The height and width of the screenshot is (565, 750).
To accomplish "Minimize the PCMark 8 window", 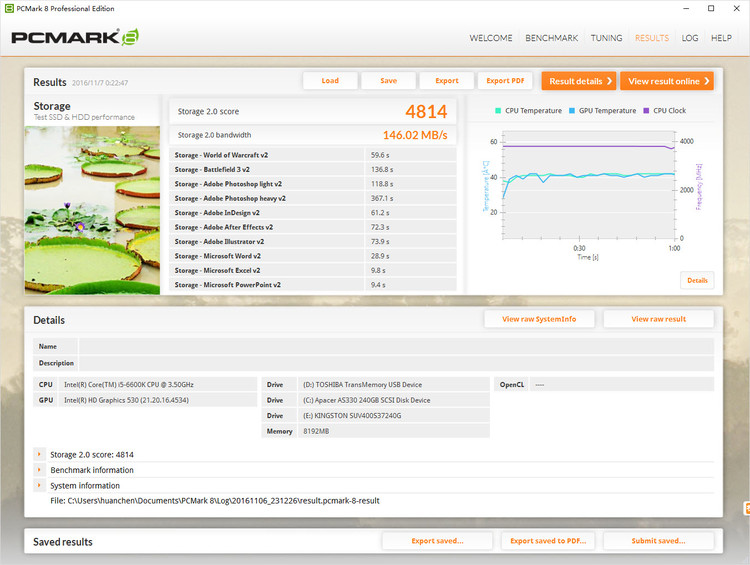I will coord(686,8).
